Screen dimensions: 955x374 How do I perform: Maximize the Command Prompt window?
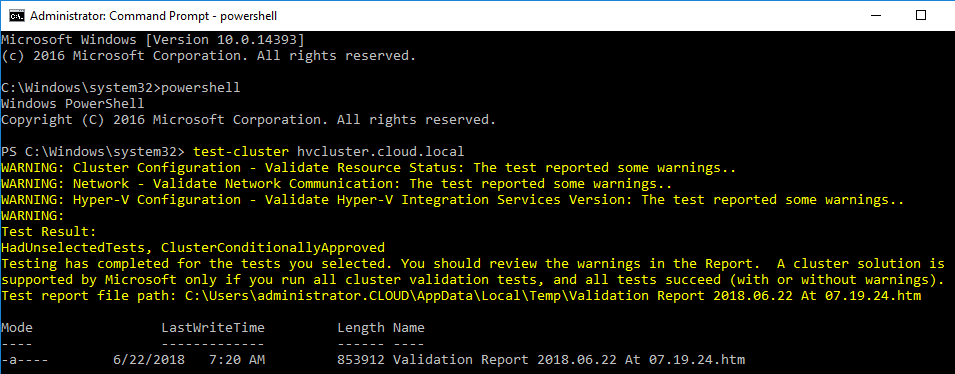click(921, 15)
